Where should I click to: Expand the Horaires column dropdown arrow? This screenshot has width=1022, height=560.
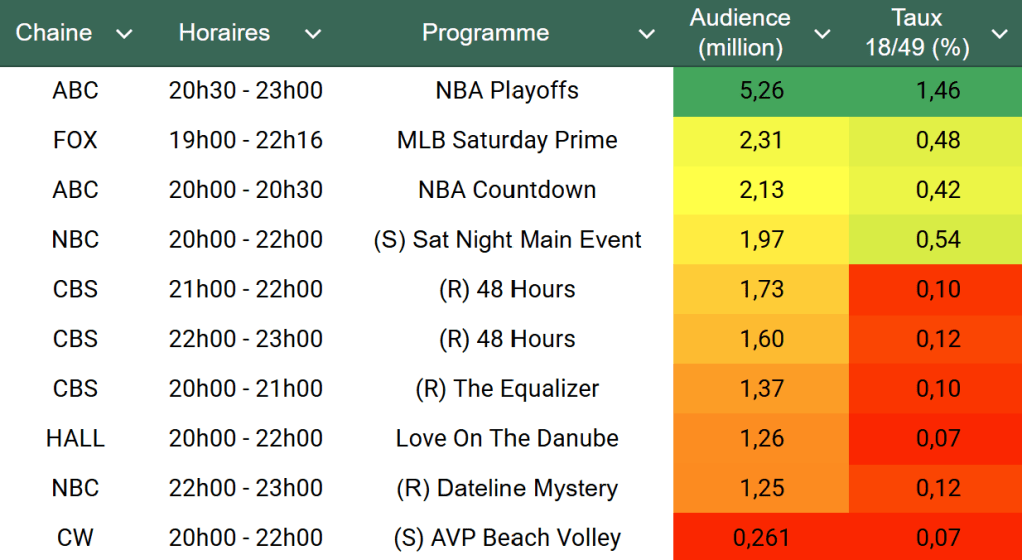pos(313,34)
